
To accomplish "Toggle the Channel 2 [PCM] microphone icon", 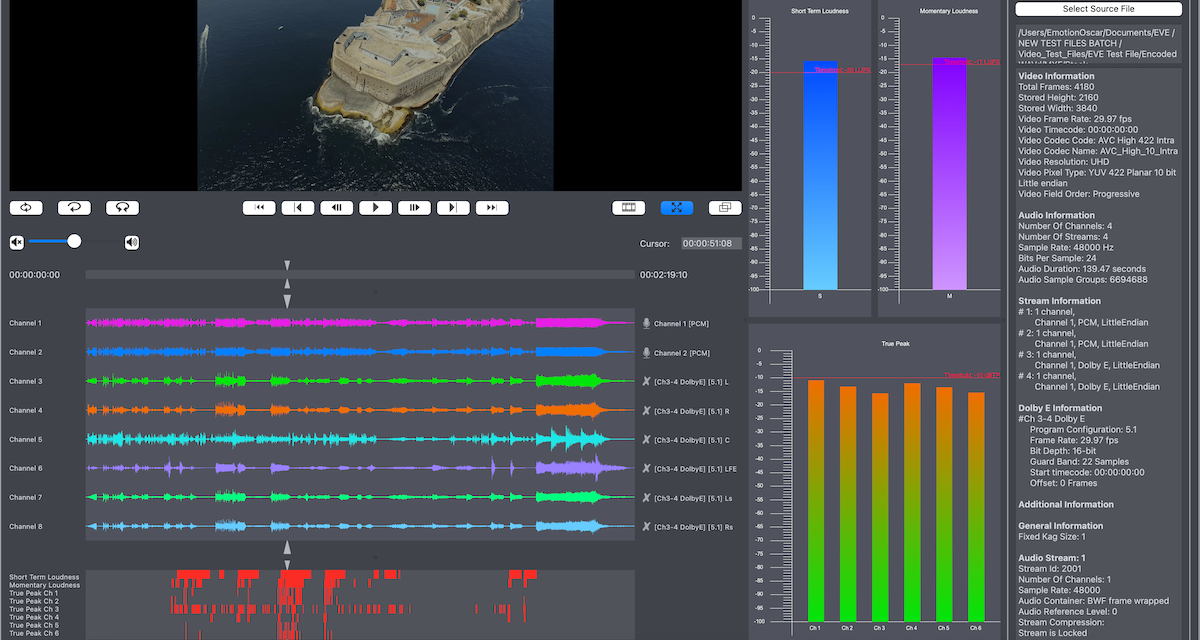I will tap(647, 352).
